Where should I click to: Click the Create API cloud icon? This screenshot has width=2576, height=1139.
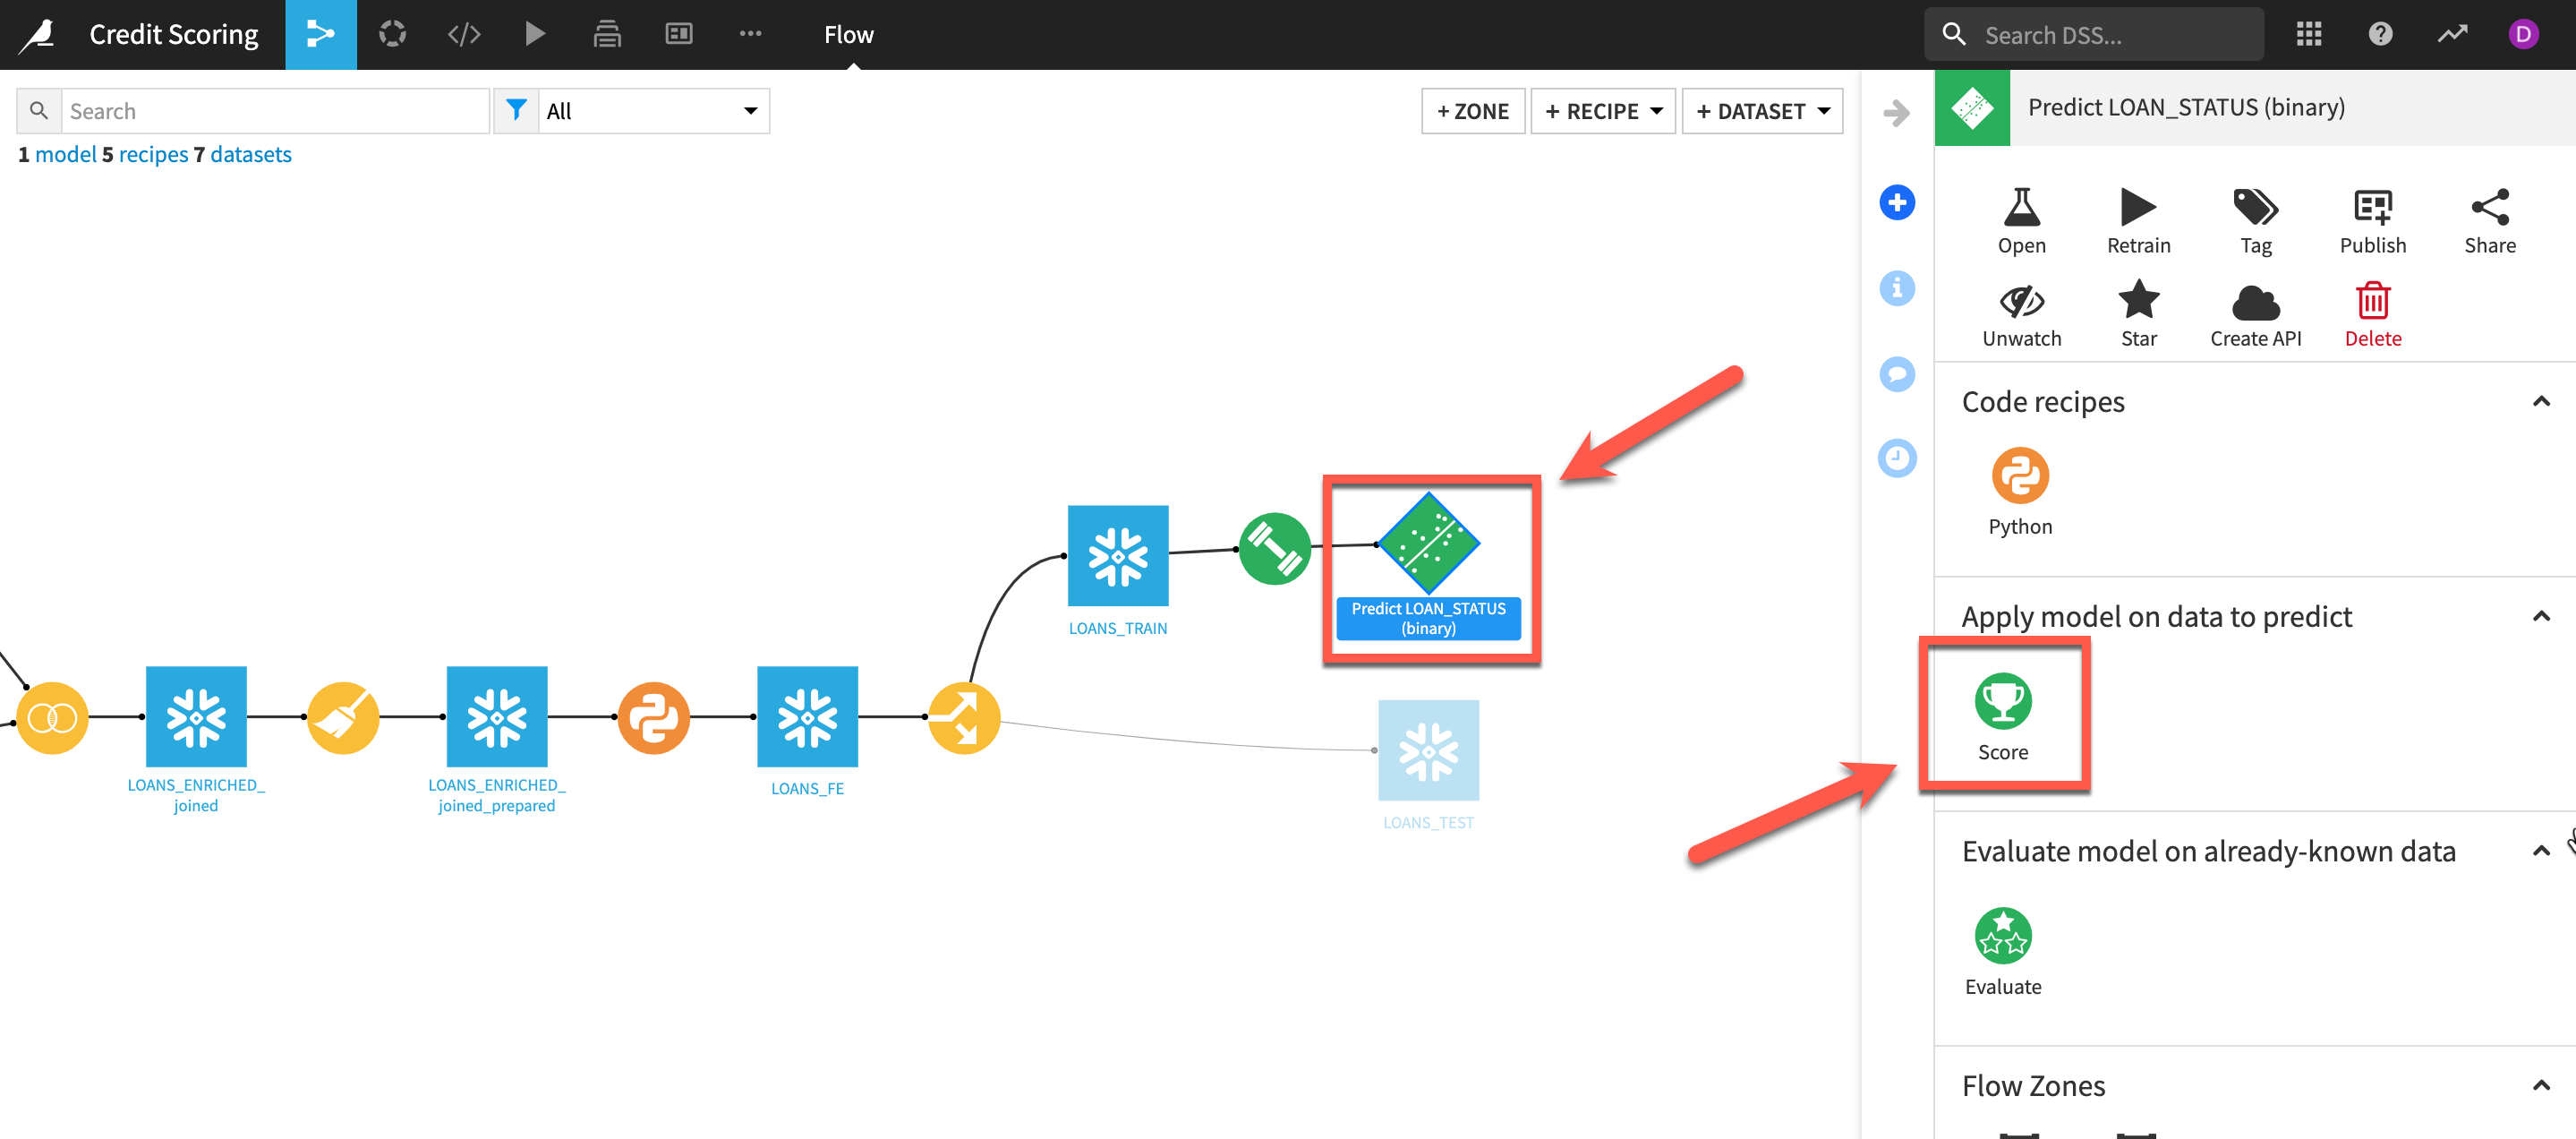[2255, 302]
